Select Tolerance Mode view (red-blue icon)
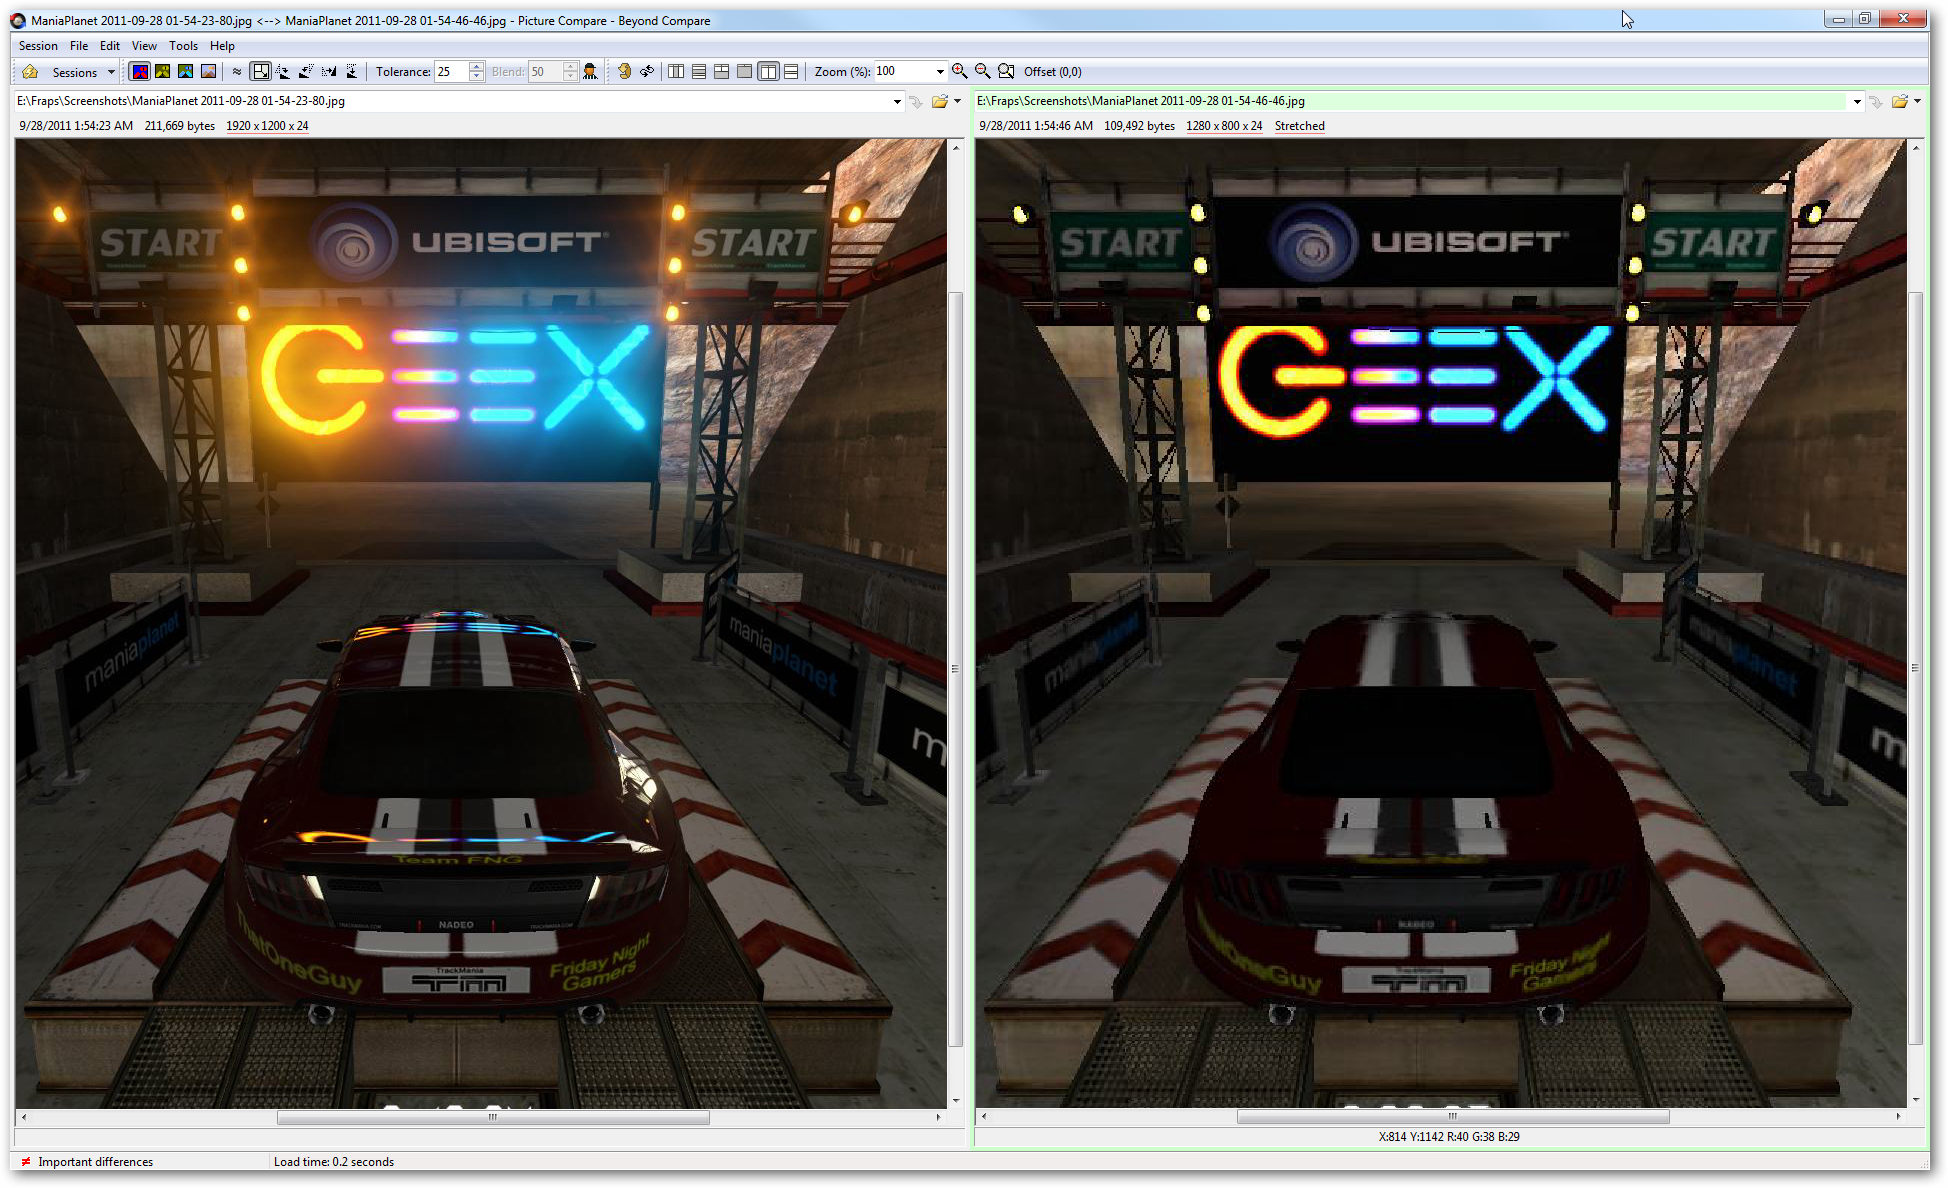The width and height of the screenshot is (1948, 1188). 140,72
